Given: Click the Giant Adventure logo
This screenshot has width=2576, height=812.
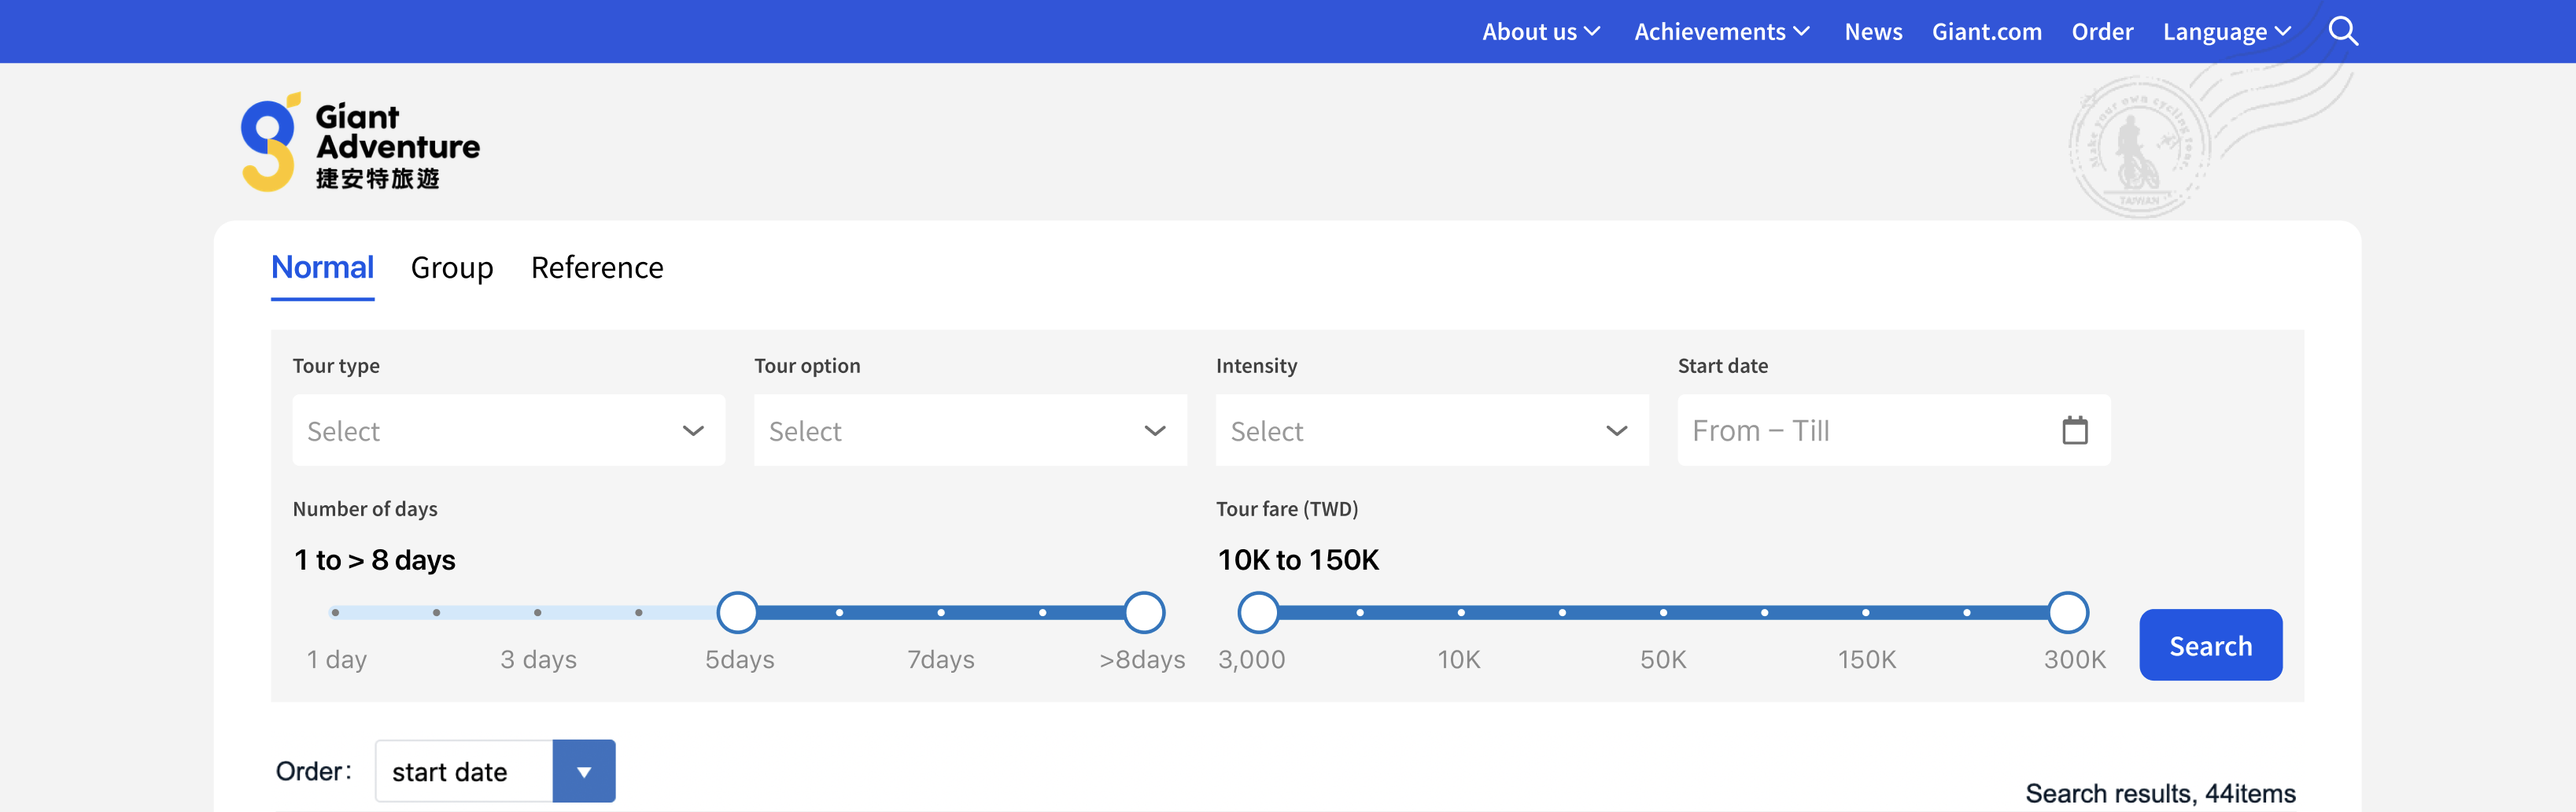Looking at the screenshot, I should click(x=360, y=143).
